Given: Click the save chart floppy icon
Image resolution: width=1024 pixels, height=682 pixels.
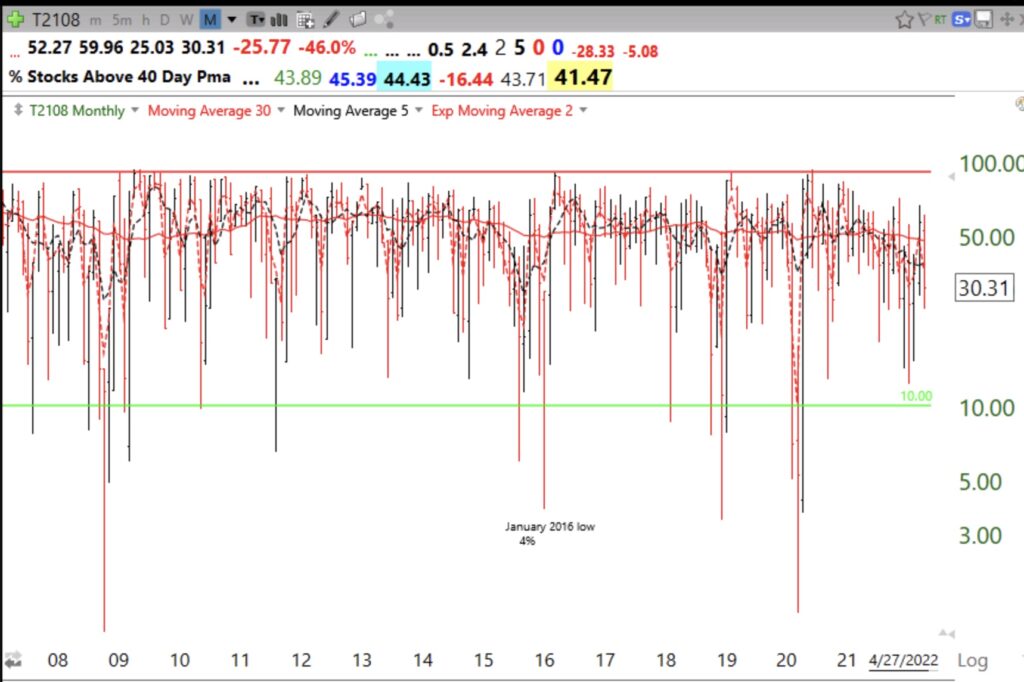Looking at the screenshot, I should click(984, 20).
